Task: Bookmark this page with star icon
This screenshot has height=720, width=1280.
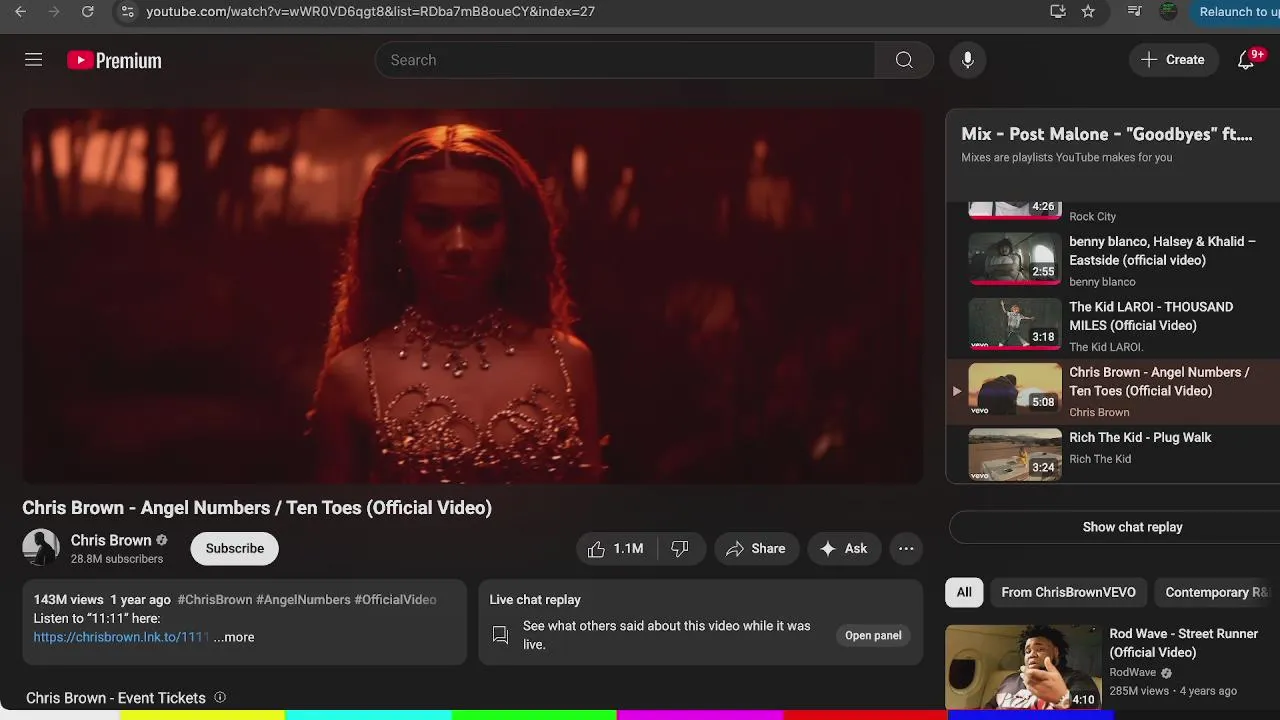Action: coord(1088,12)
